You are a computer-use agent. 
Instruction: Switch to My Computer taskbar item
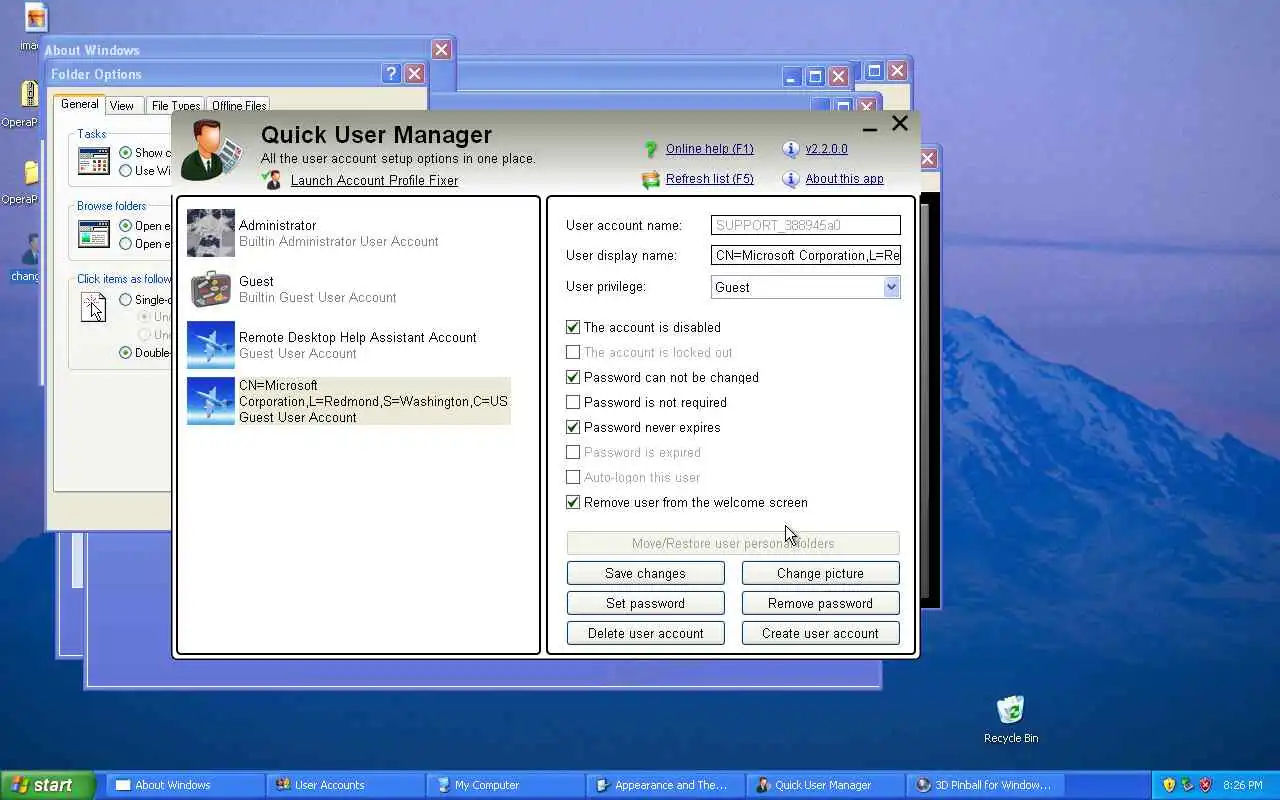point(504,785)
